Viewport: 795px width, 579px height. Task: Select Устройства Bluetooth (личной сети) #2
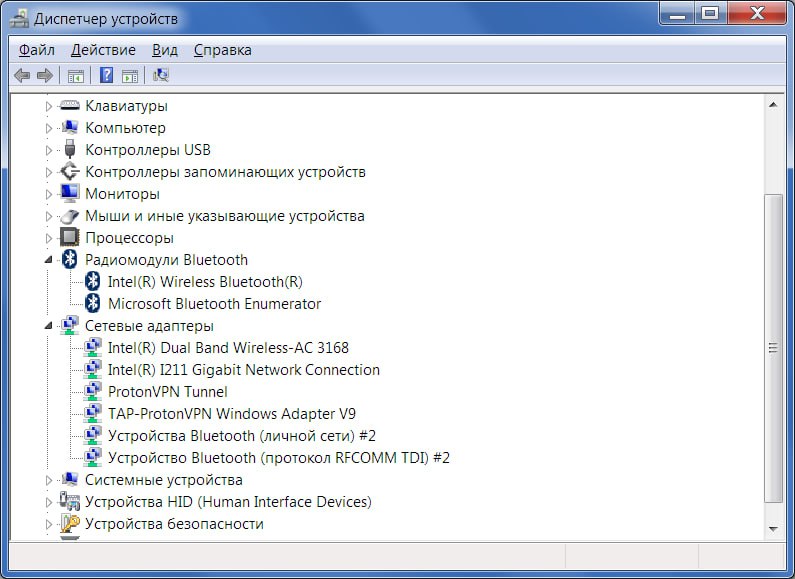coord(242,436)
